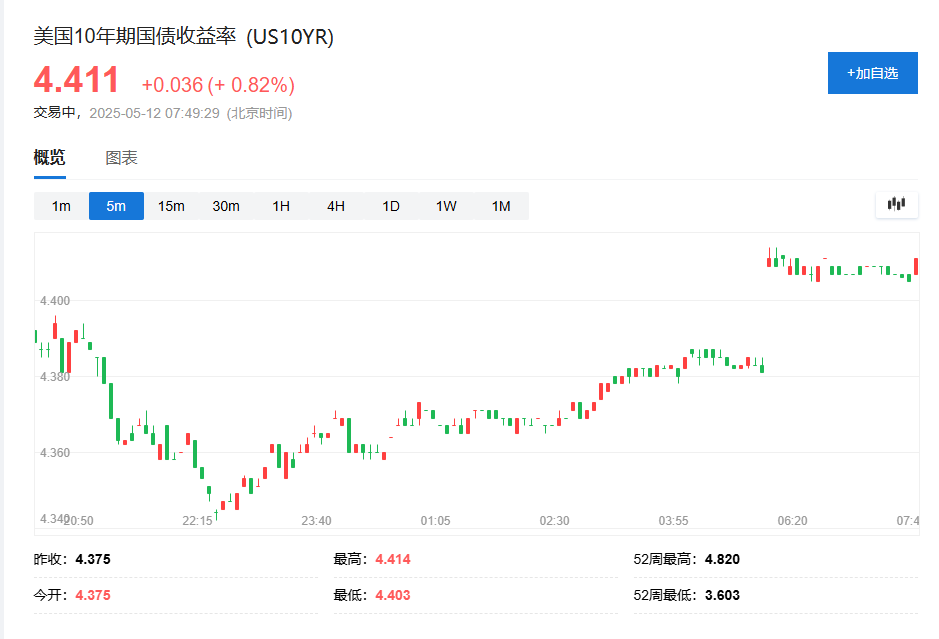Image resolution: width=939 pixels, height=639 pixels.
Task: Select the 1M monthly interval
Action: (x=501, y=206)
